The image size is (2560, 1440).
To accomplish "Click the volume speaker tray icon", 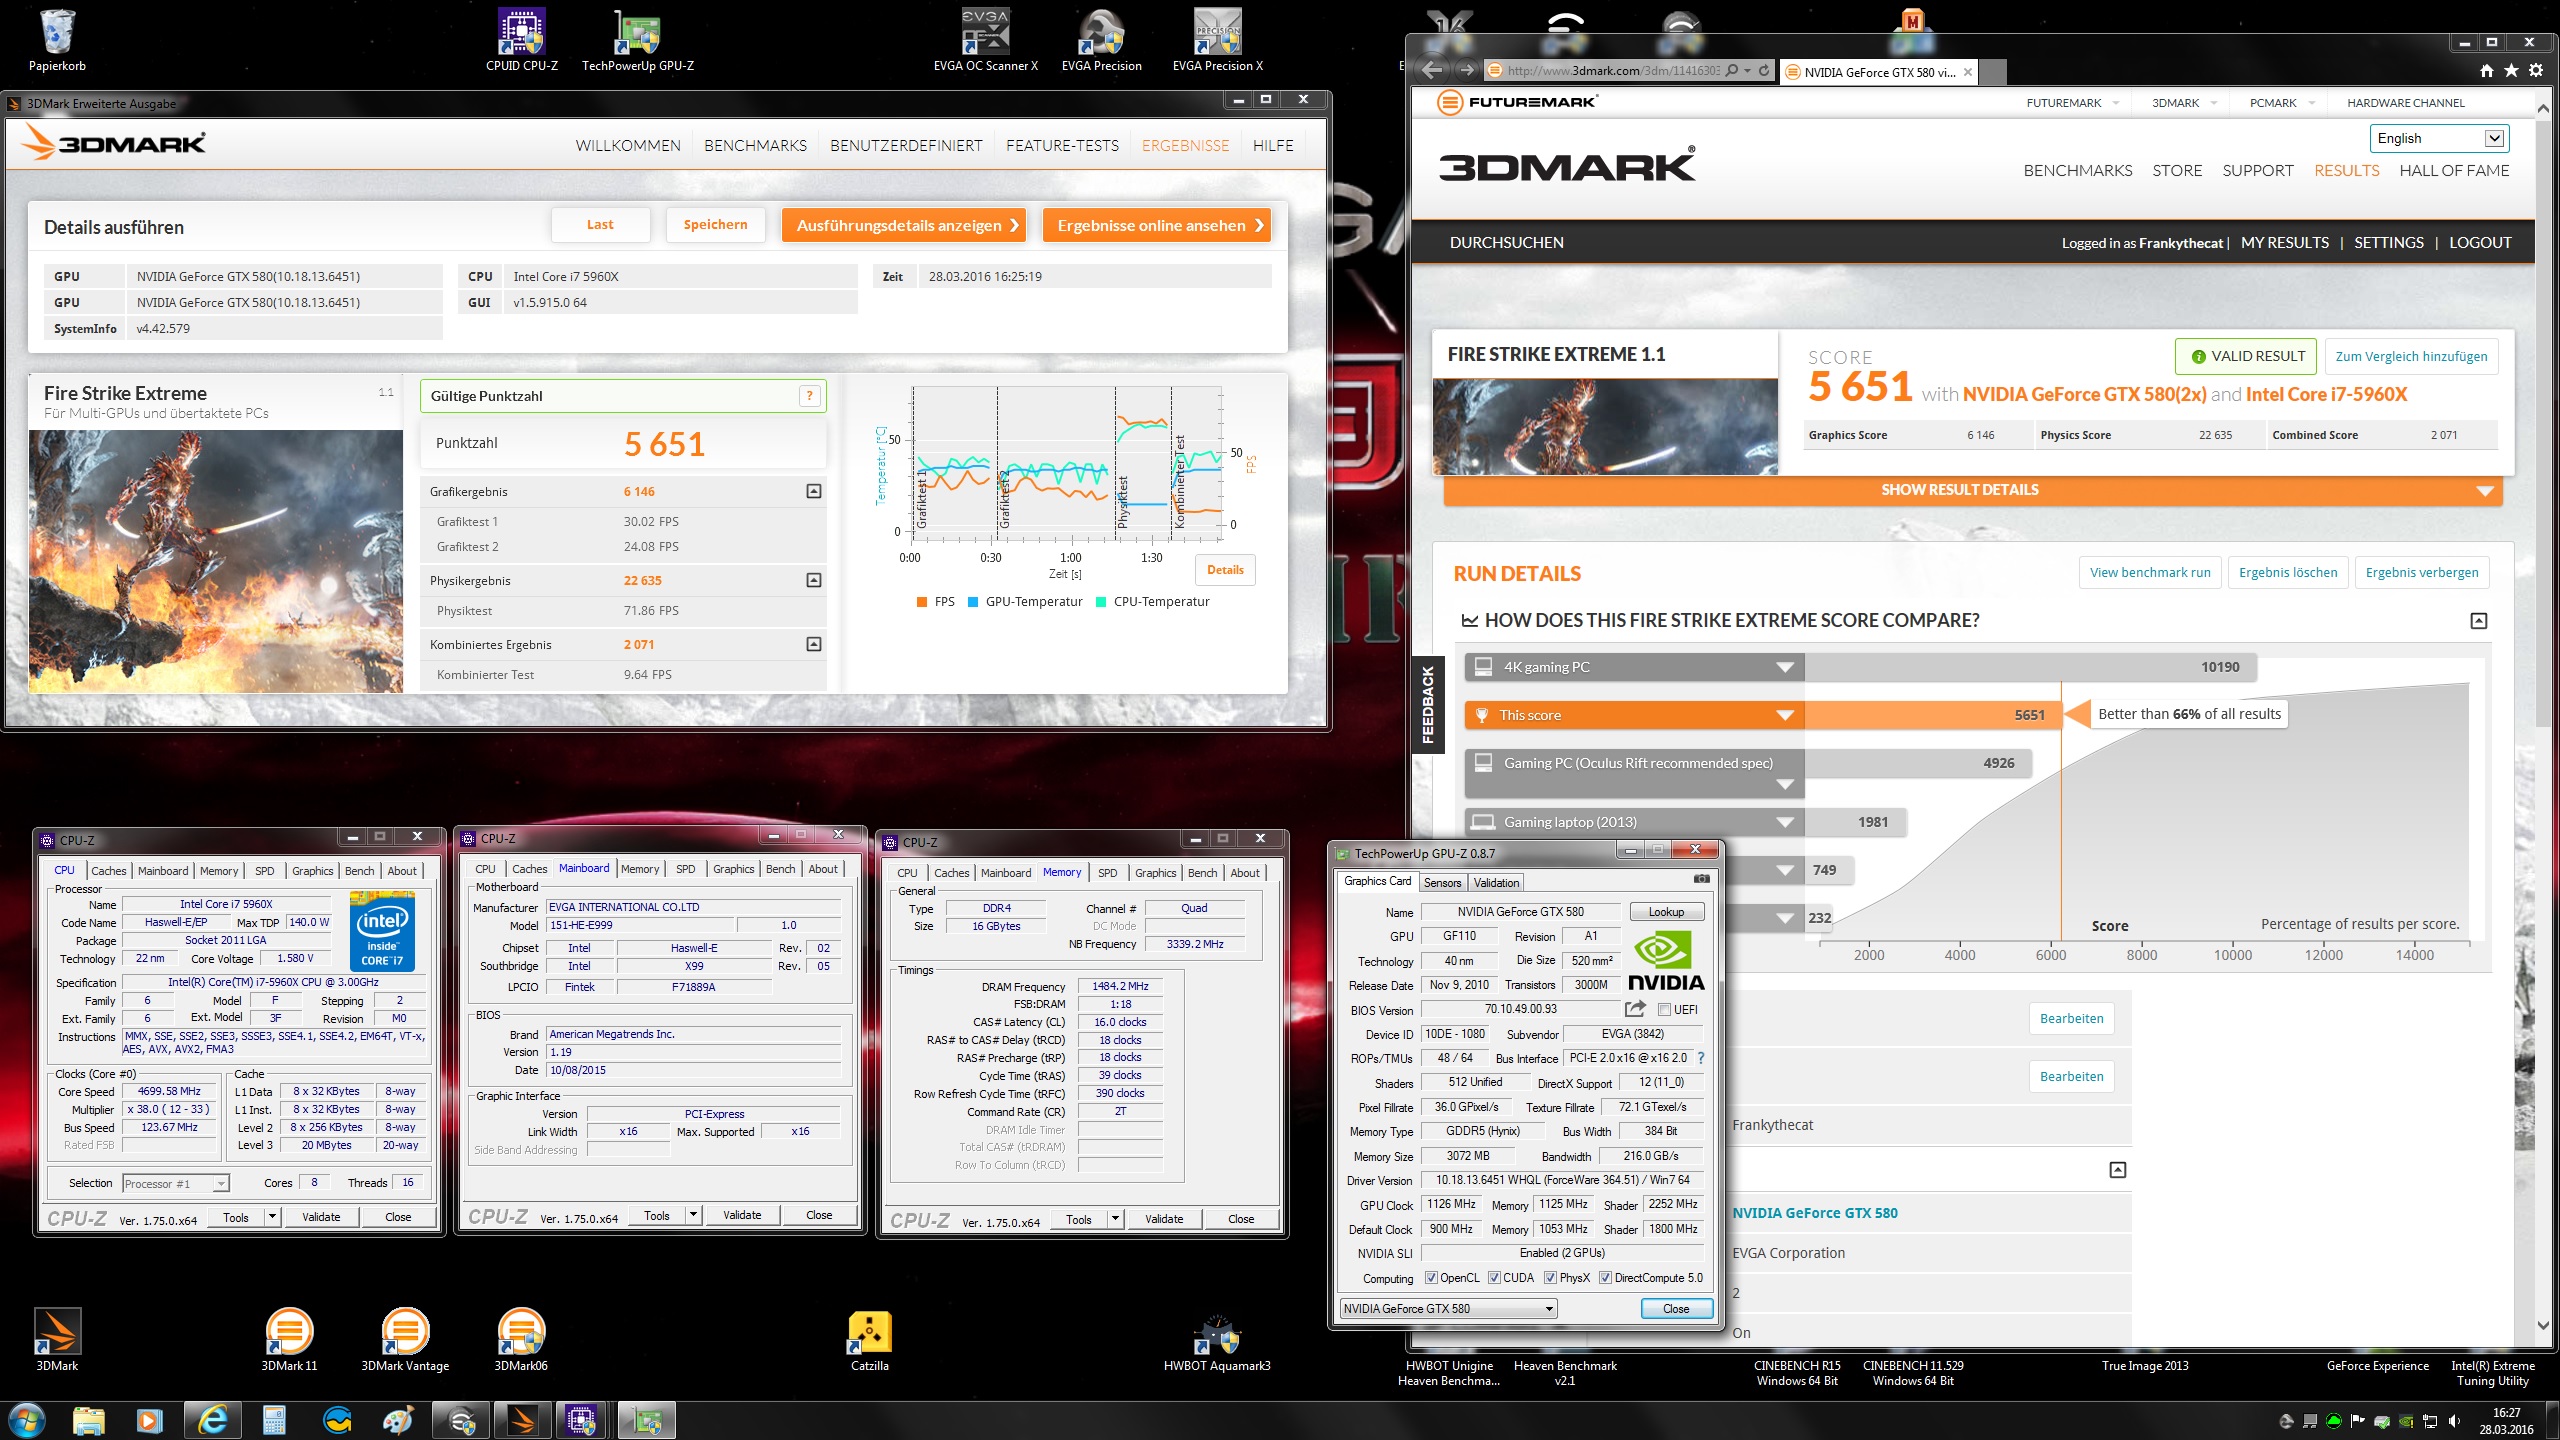I will point(2454,1421).
